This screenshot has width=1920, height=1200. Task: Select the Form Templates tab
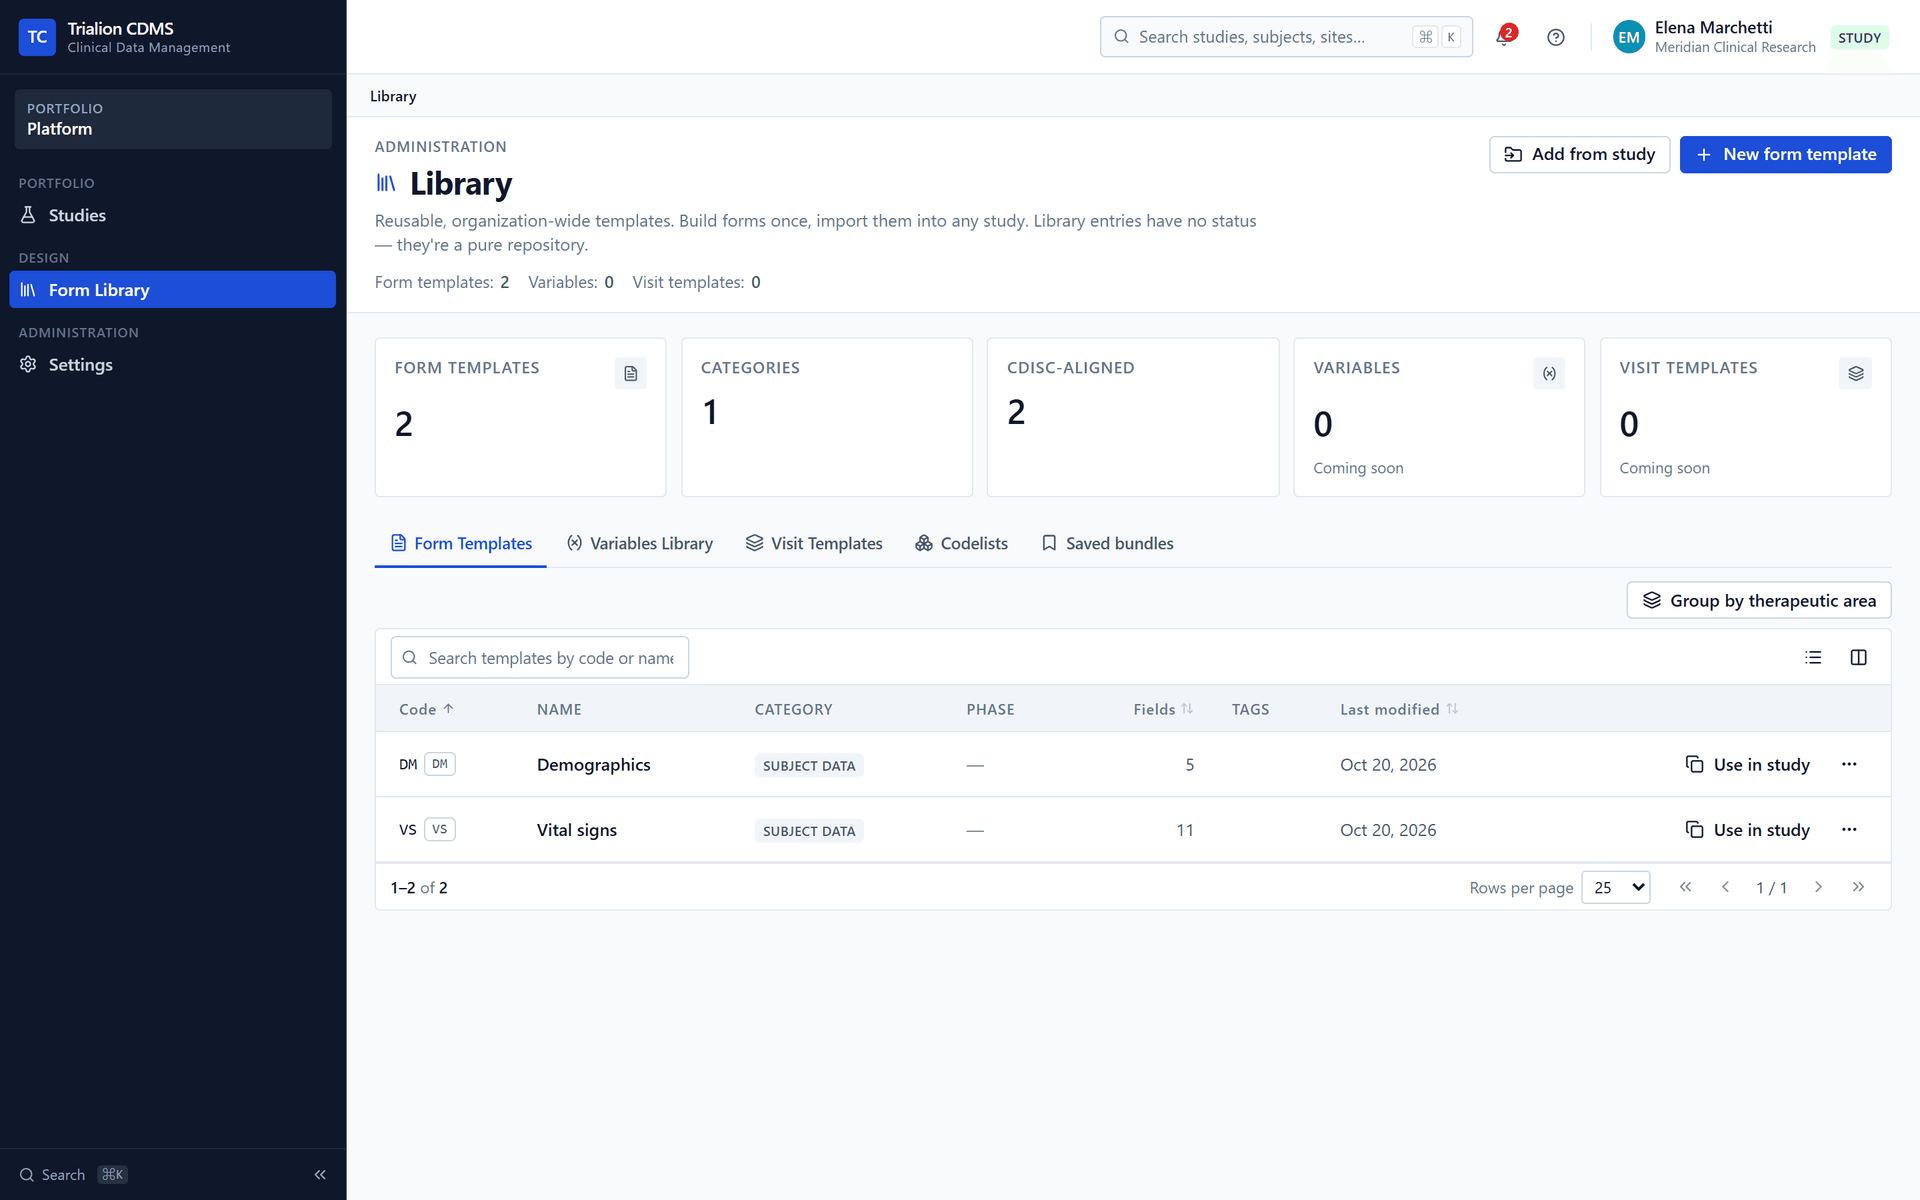coord(460,543)
